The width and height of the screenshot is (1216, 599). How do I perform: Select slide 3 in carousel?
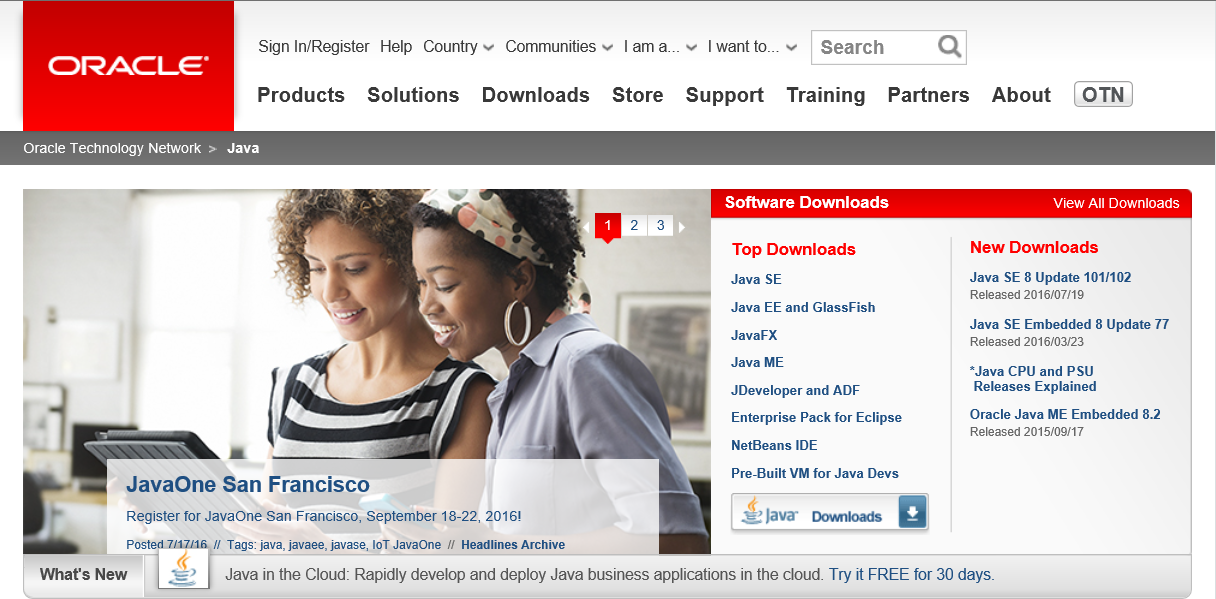point(660,226)
